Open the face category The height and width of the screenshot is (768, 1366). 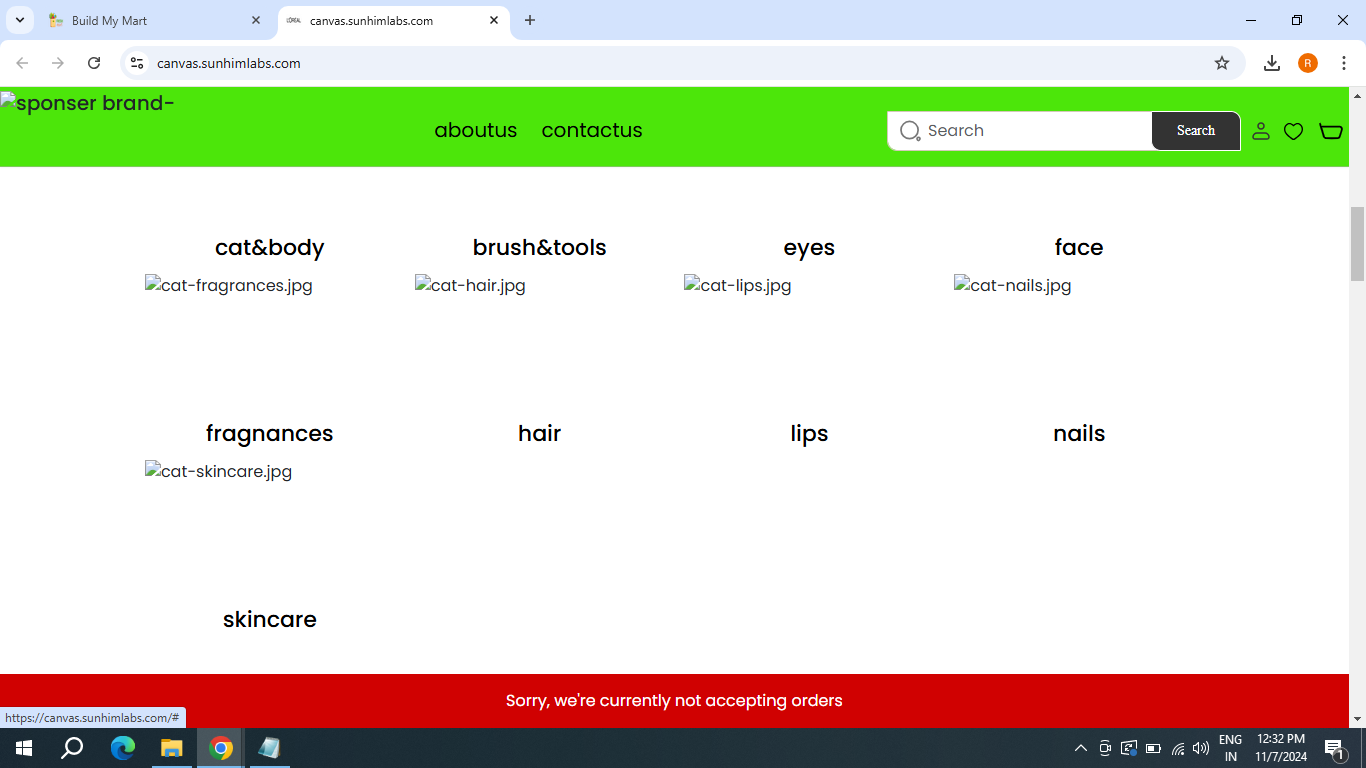coord(1079,248)
